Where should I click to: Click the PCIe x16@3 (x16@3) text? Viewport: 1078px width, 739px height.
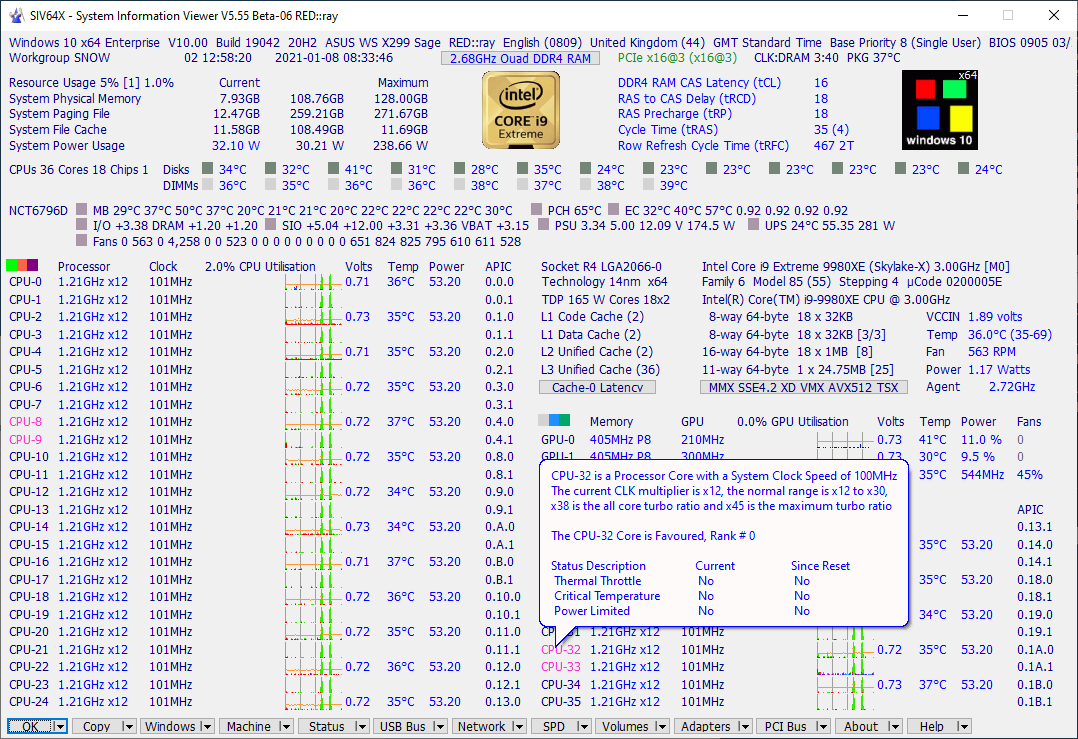(677, 58)
